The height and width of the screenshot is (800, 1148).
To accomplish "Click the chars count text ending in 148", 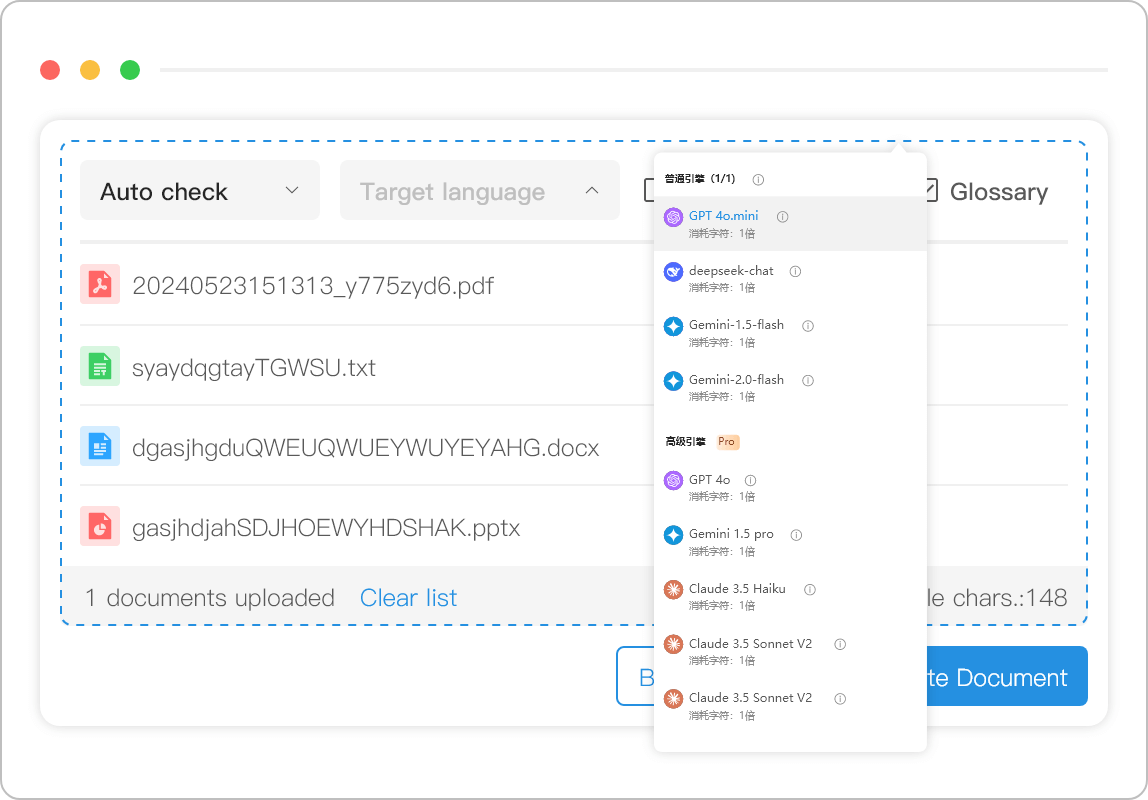I will pos(997,598).
